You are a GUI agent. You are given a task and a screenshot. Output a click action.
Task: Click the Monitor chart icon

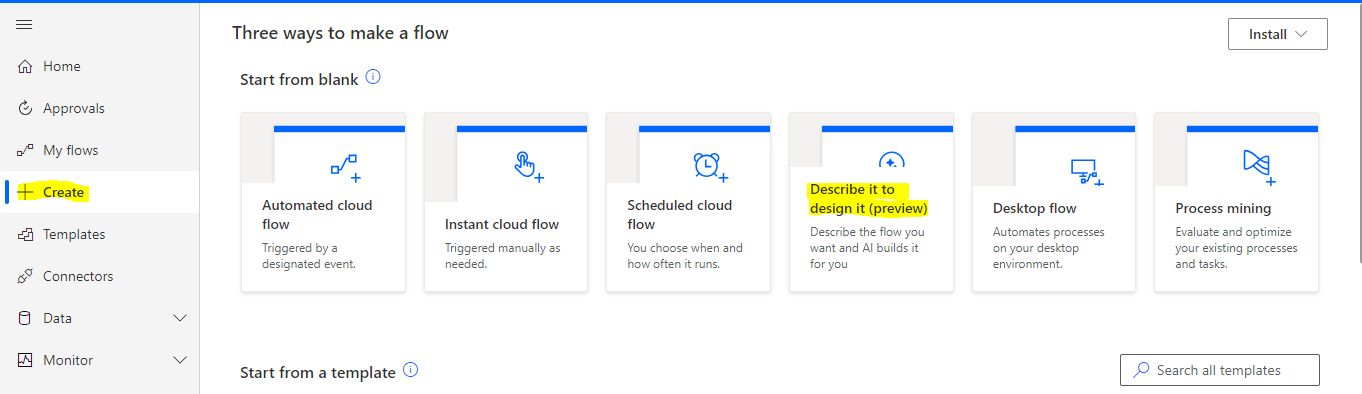tap(26, 360)
